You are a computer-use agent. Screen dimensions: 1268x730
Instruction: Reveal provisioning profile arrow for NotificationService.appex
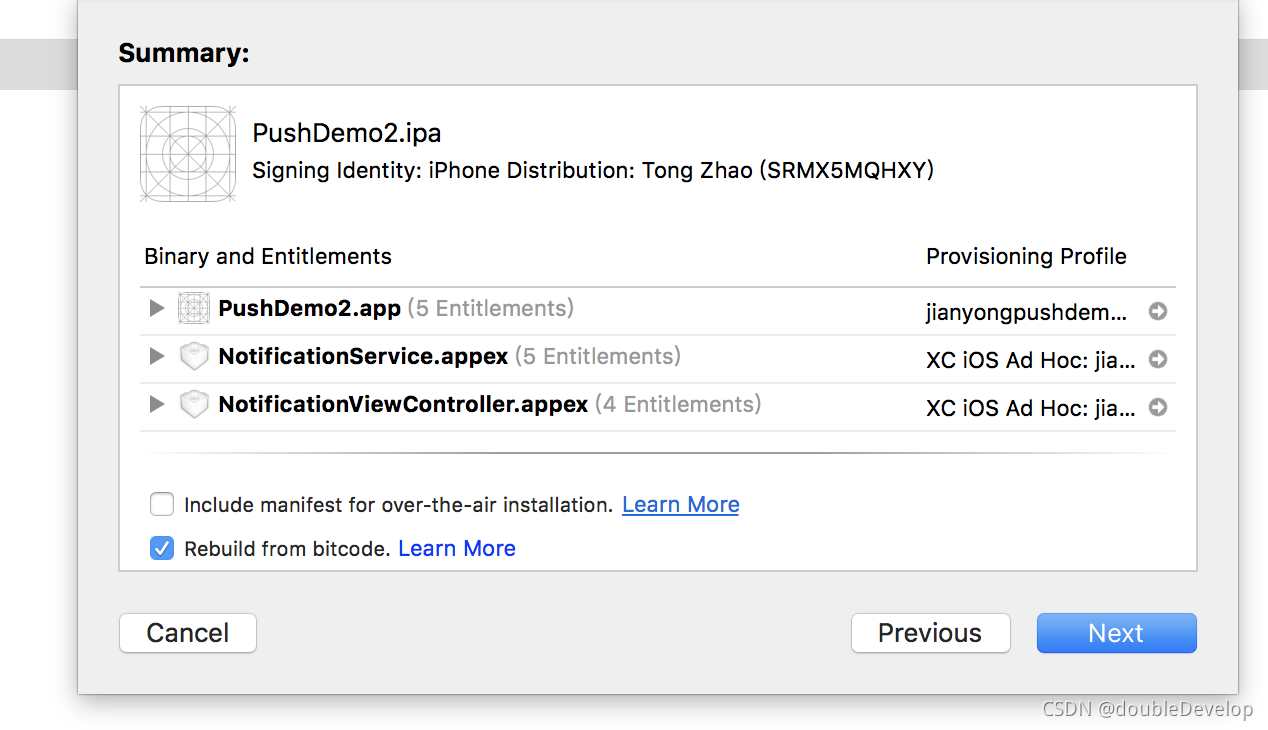(x=1158, y=359)
